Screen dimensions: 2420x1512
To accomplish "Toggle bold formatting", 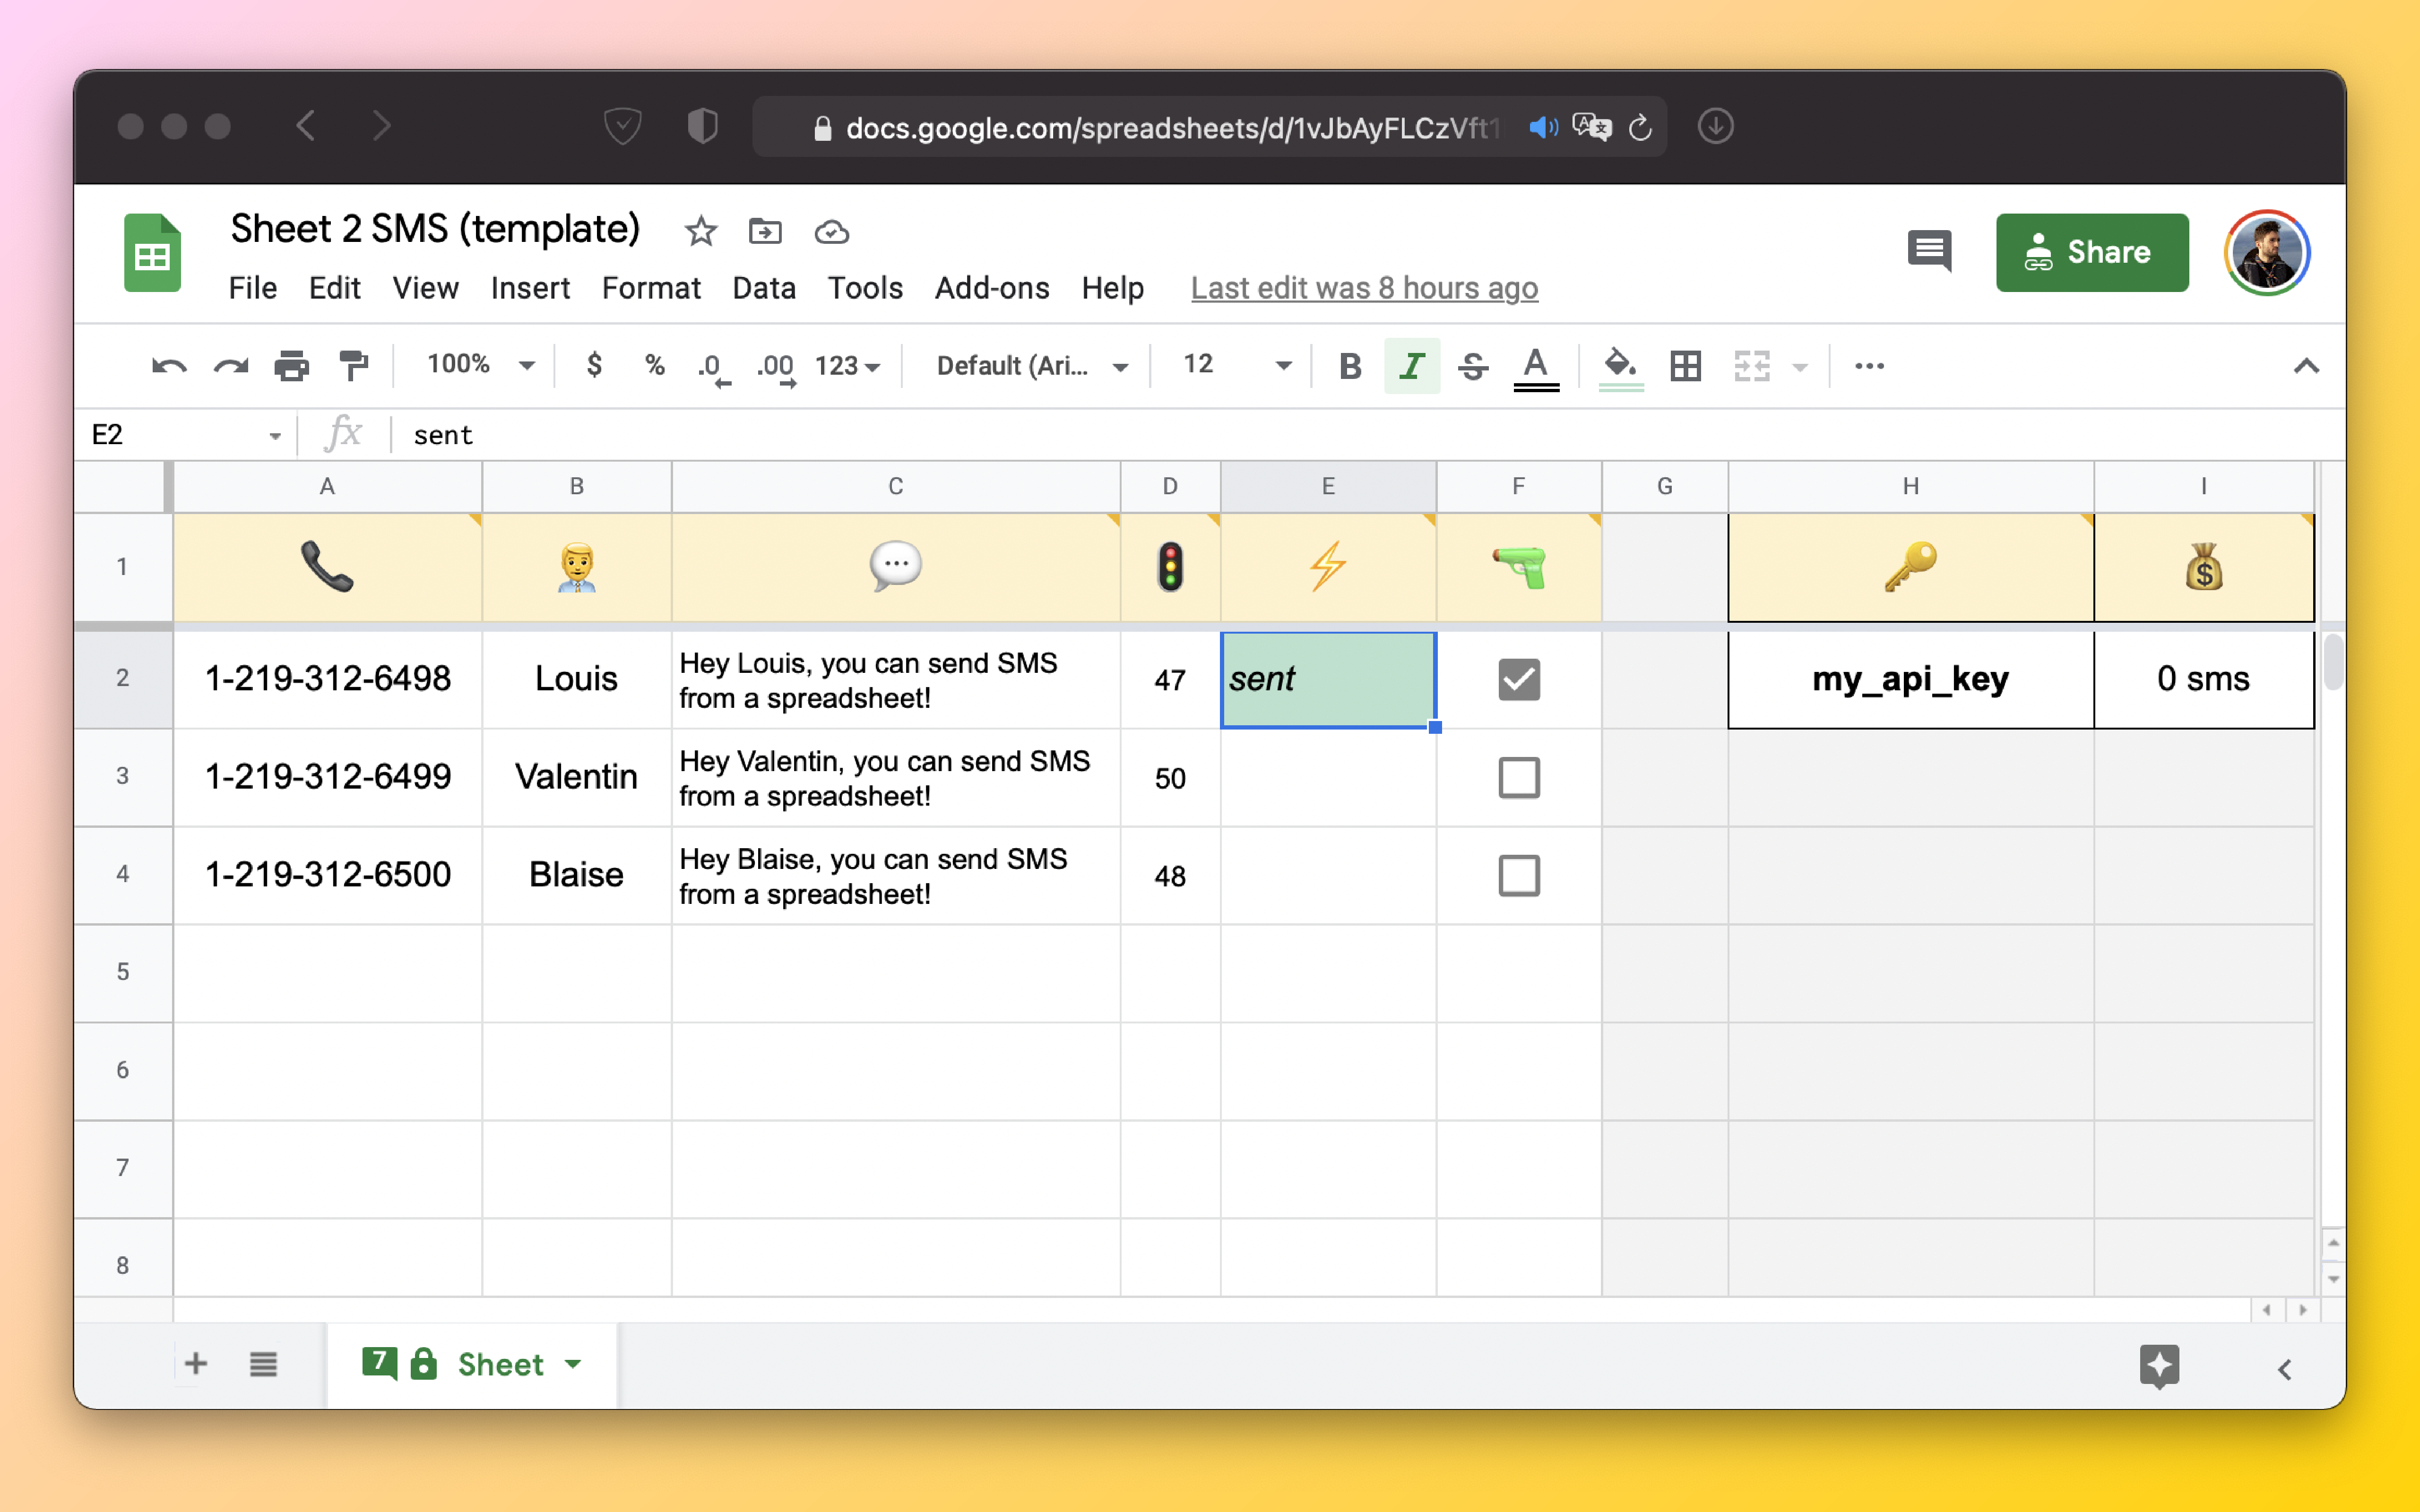I will click(1349, 366).
